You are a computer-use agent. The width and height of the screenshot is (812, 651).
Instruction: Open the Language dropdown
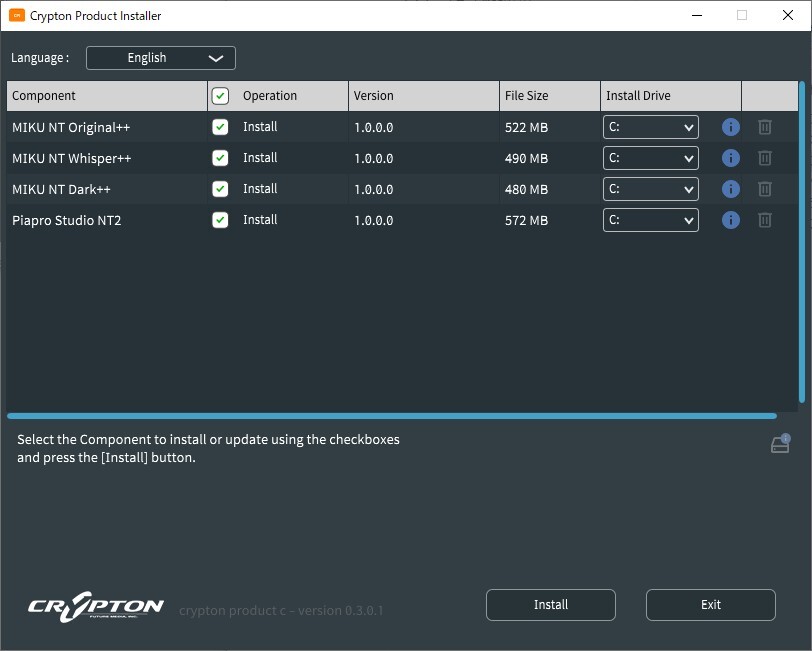[161, 58]
